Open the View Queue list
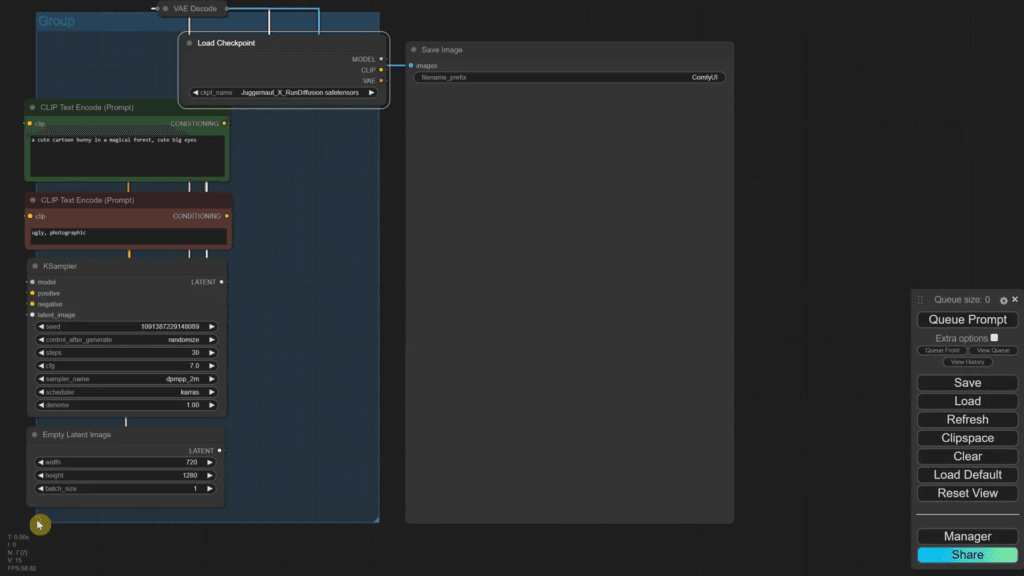 (x=993, y=350)
